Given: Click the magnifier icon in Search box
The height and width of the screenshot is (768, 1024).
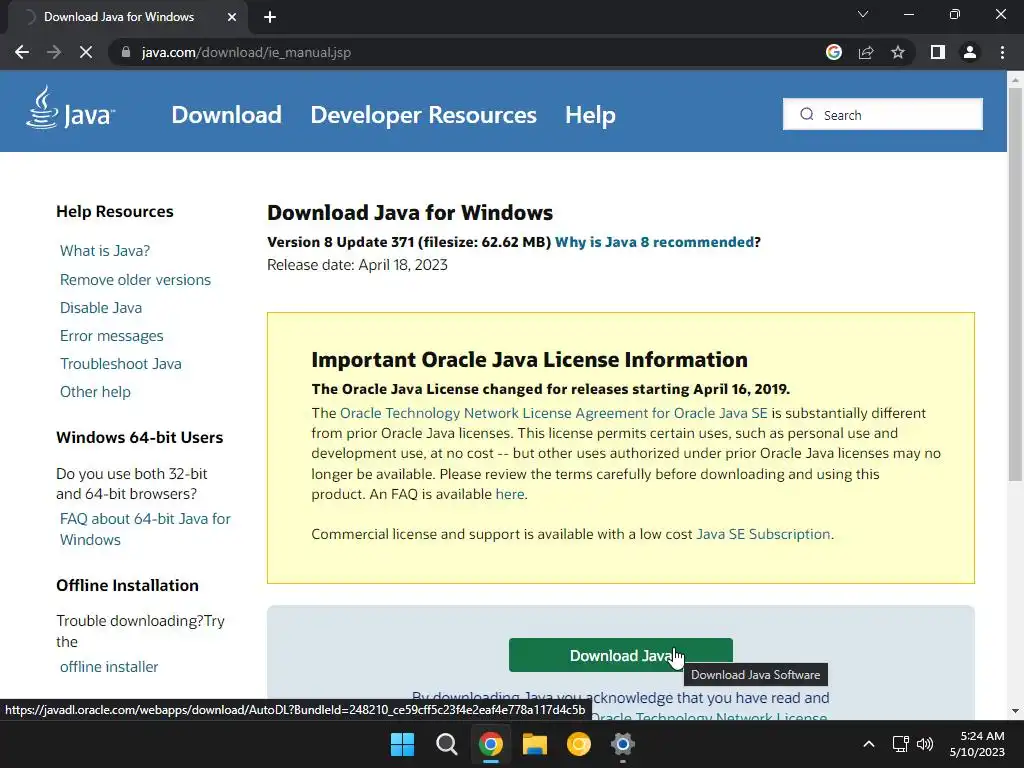Looking at the screenshot, I should (x=807, y=114).
